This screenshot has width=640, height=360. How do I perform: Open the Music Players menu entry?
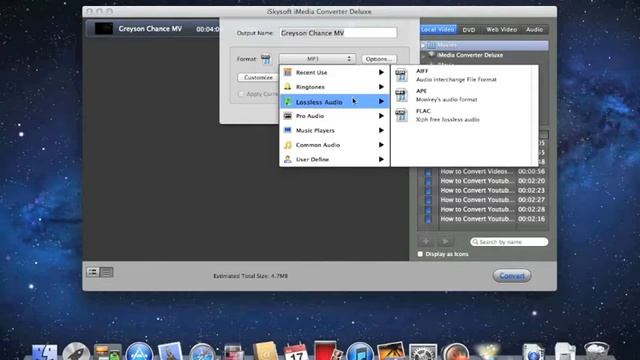tap(334, 130)
